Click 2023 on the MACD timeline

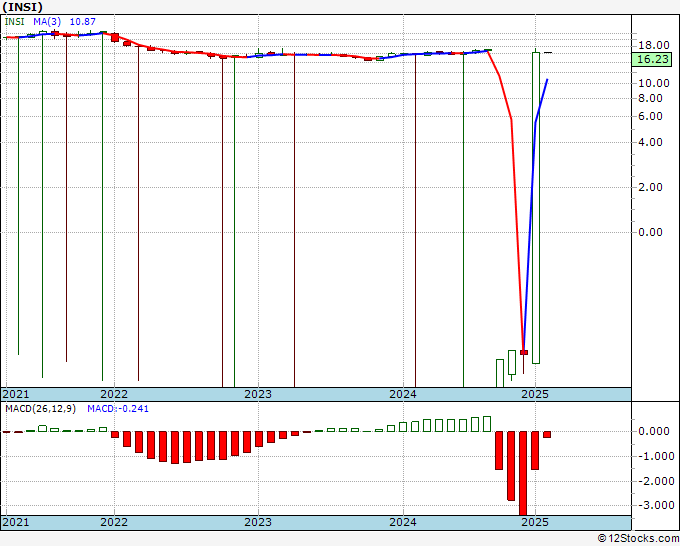click(258, 522)
